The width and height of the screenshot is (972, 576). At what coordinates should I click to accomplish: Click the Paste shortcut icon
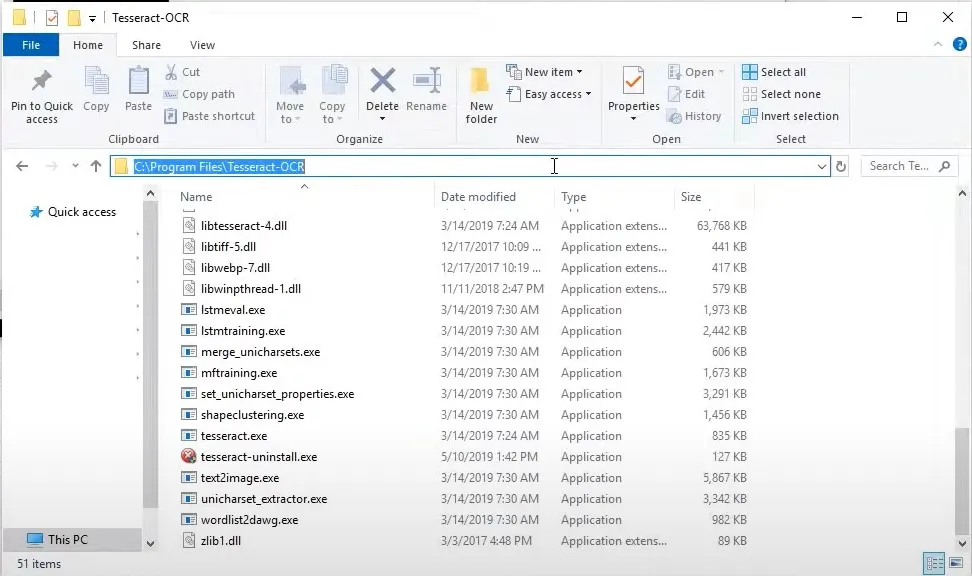pos(170,116)
